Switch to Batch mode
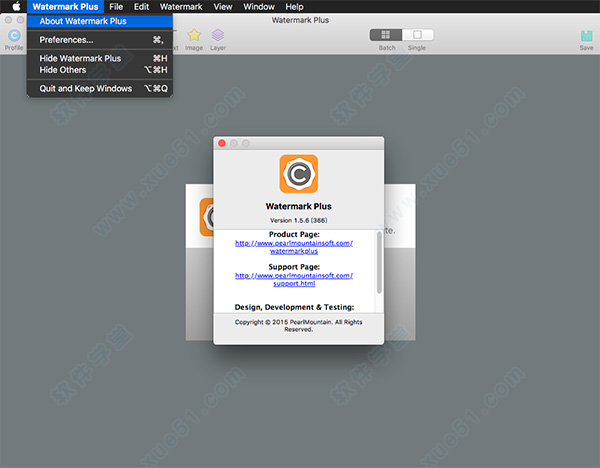This screenshot has width=600, height=468. (386, 35)
